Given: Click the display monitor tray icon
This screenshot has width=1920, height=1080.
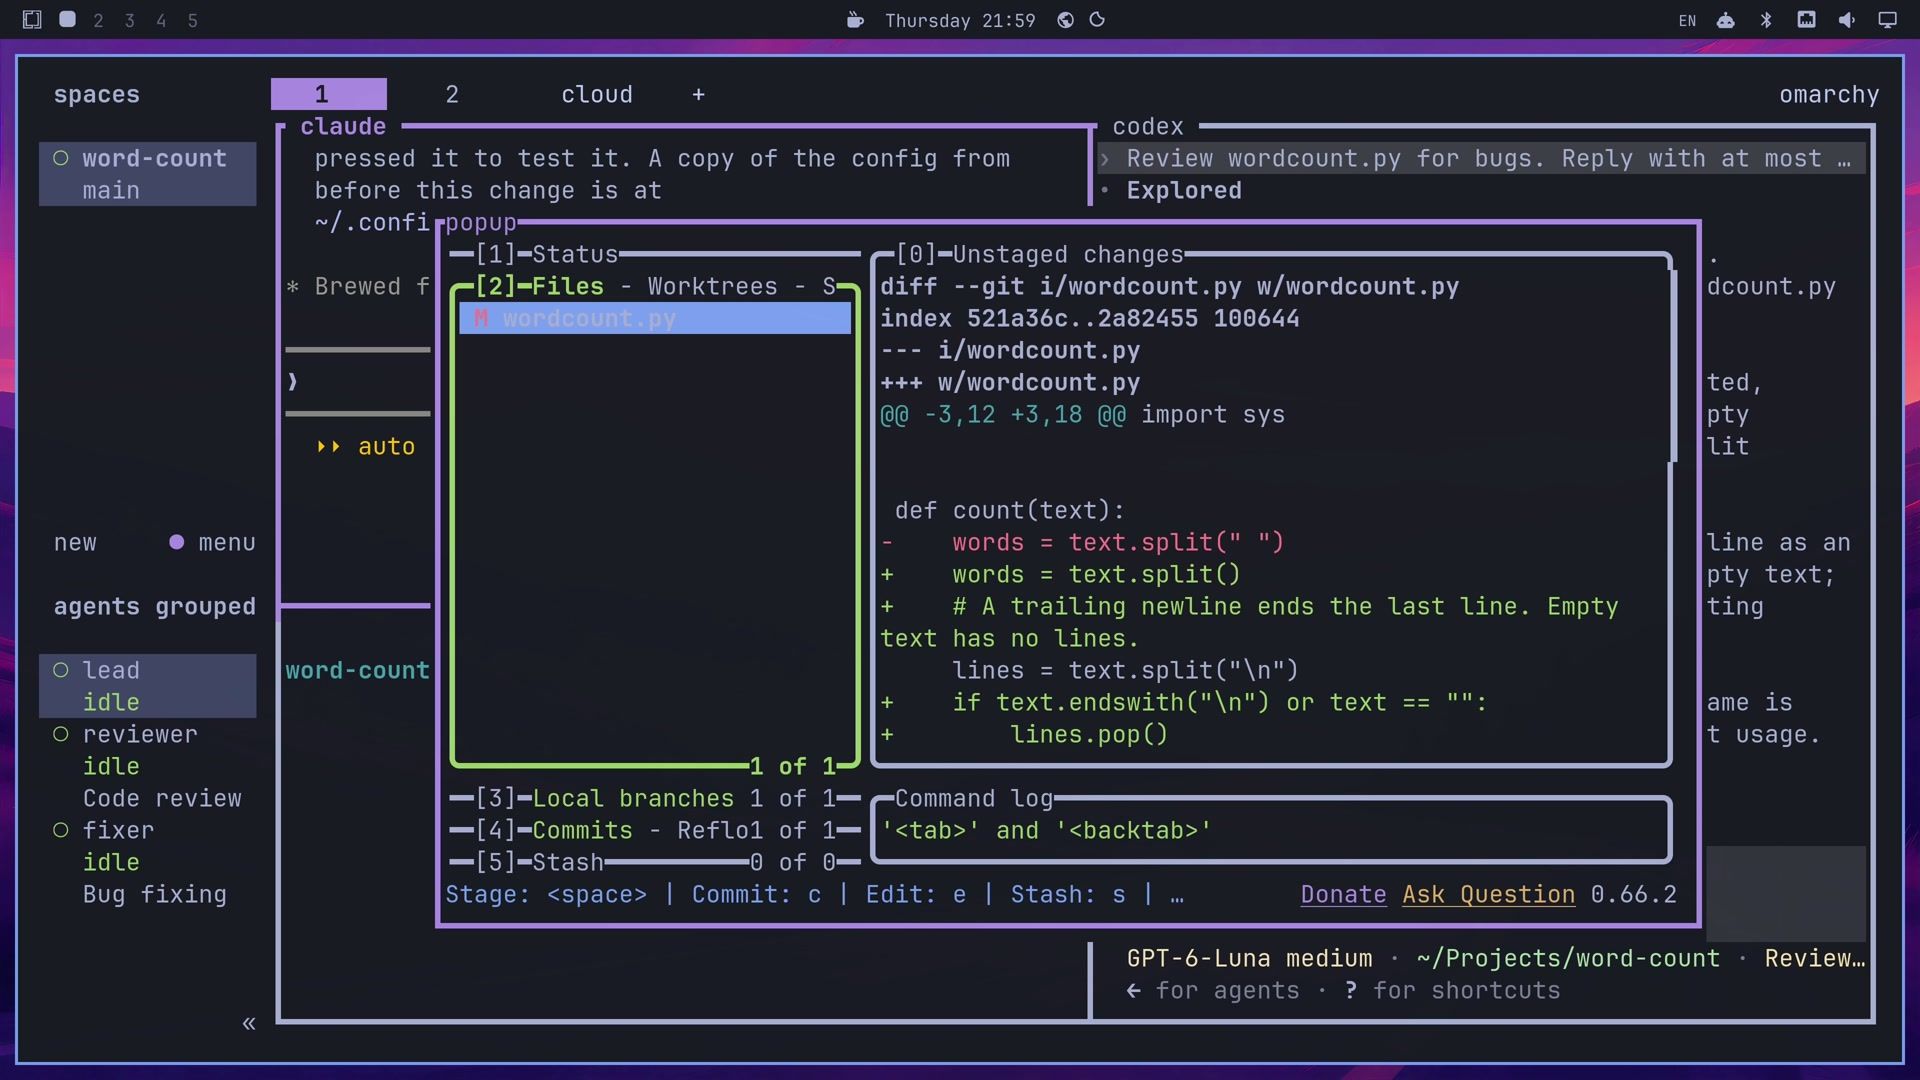Looking at the screenshot, I should point(1887,20).
